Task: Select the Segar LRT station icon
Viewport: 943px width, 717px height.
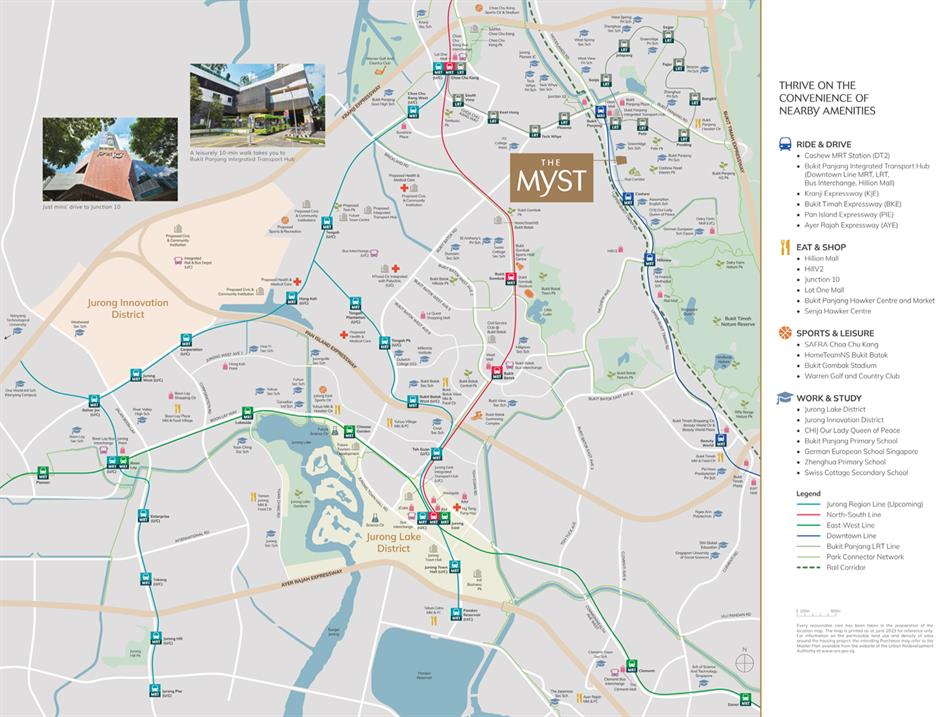Action: coord(669,38)
